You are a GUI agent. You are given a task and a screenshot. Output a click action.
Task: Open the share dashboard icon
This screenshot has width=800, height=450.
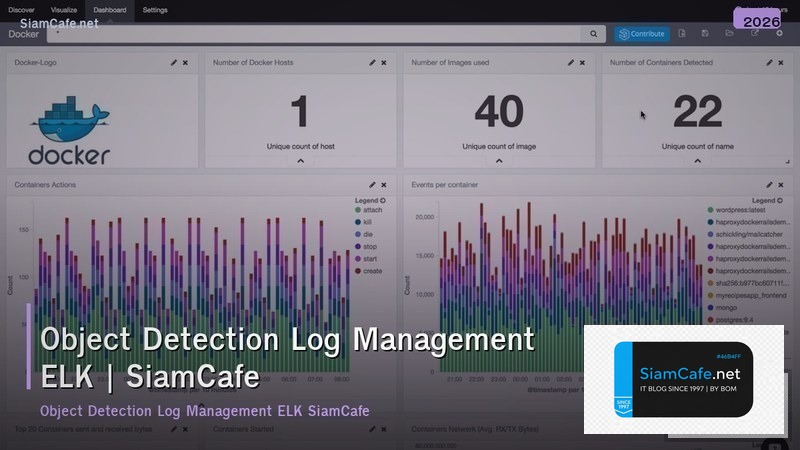(755, 34)
